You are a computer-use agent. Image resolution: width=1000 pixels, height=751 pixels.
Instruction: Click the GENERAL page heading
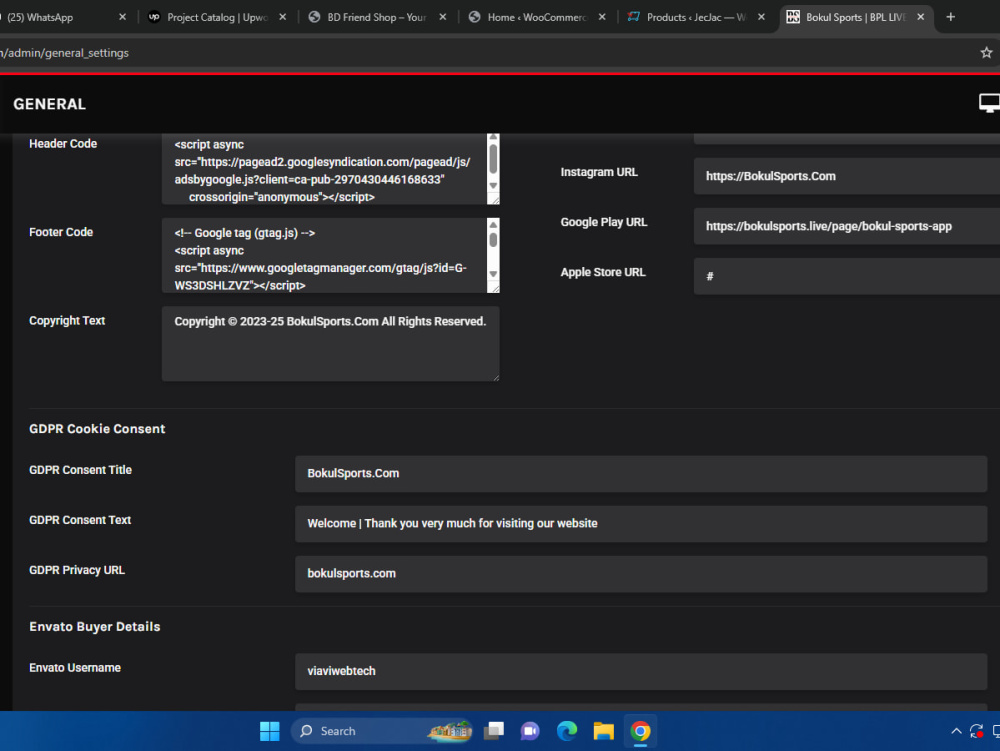[50, 104]
